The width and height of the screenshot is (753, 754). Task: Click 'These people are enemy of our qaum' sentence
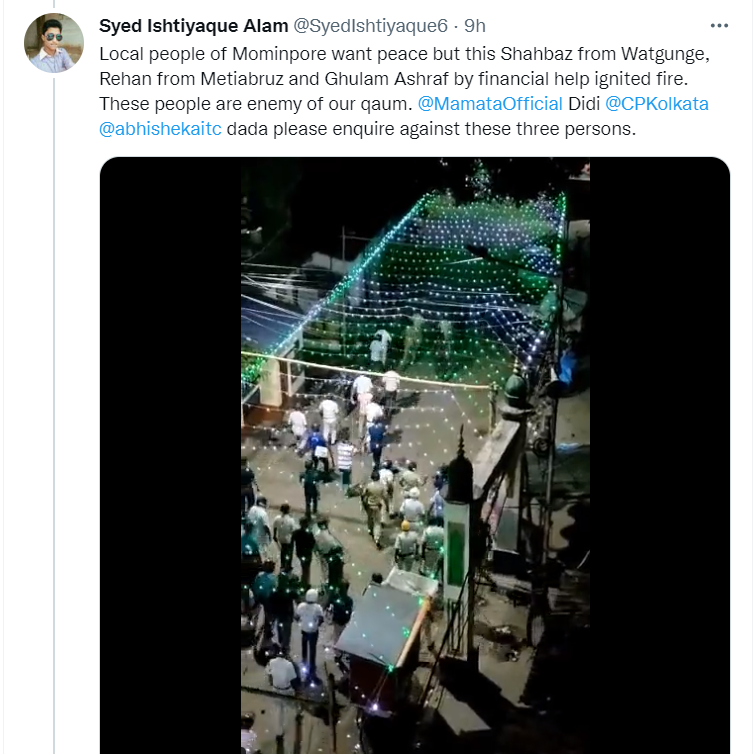pos(255,104)
